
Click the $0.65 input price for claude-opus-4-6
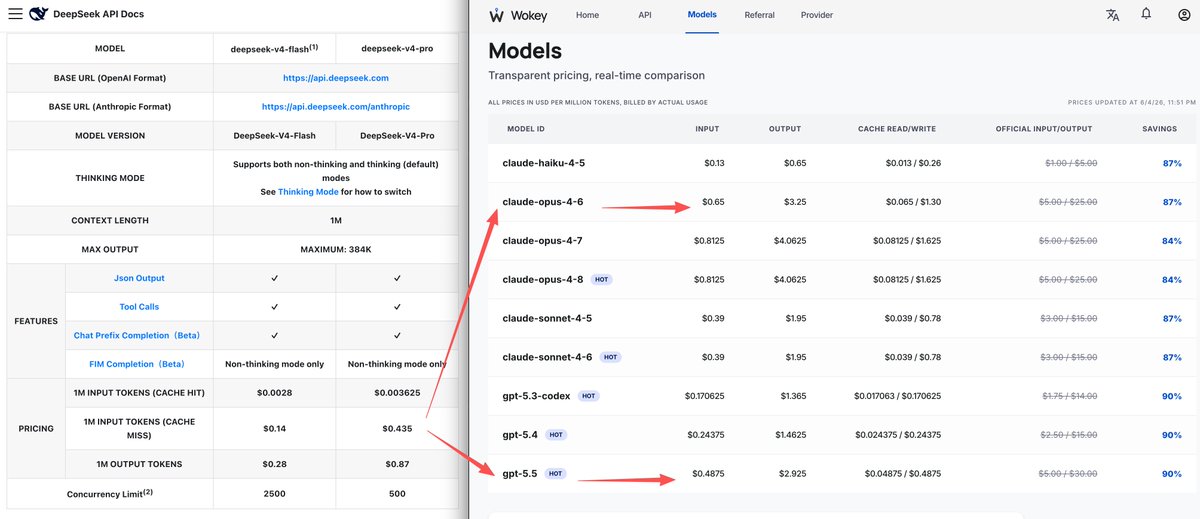pyautogui.click(x=713, y=202)
